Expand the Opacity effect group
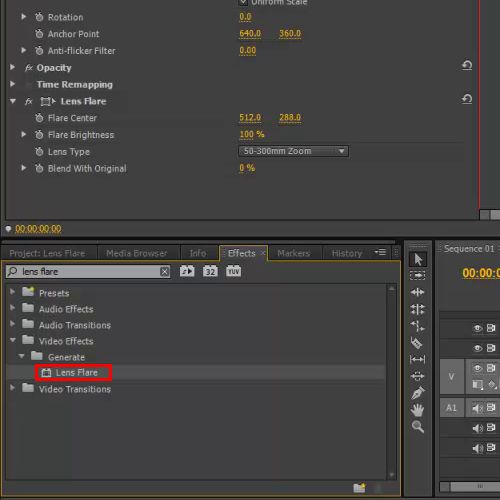This screenshot has width=500, height=500. [x=12, y=67]
